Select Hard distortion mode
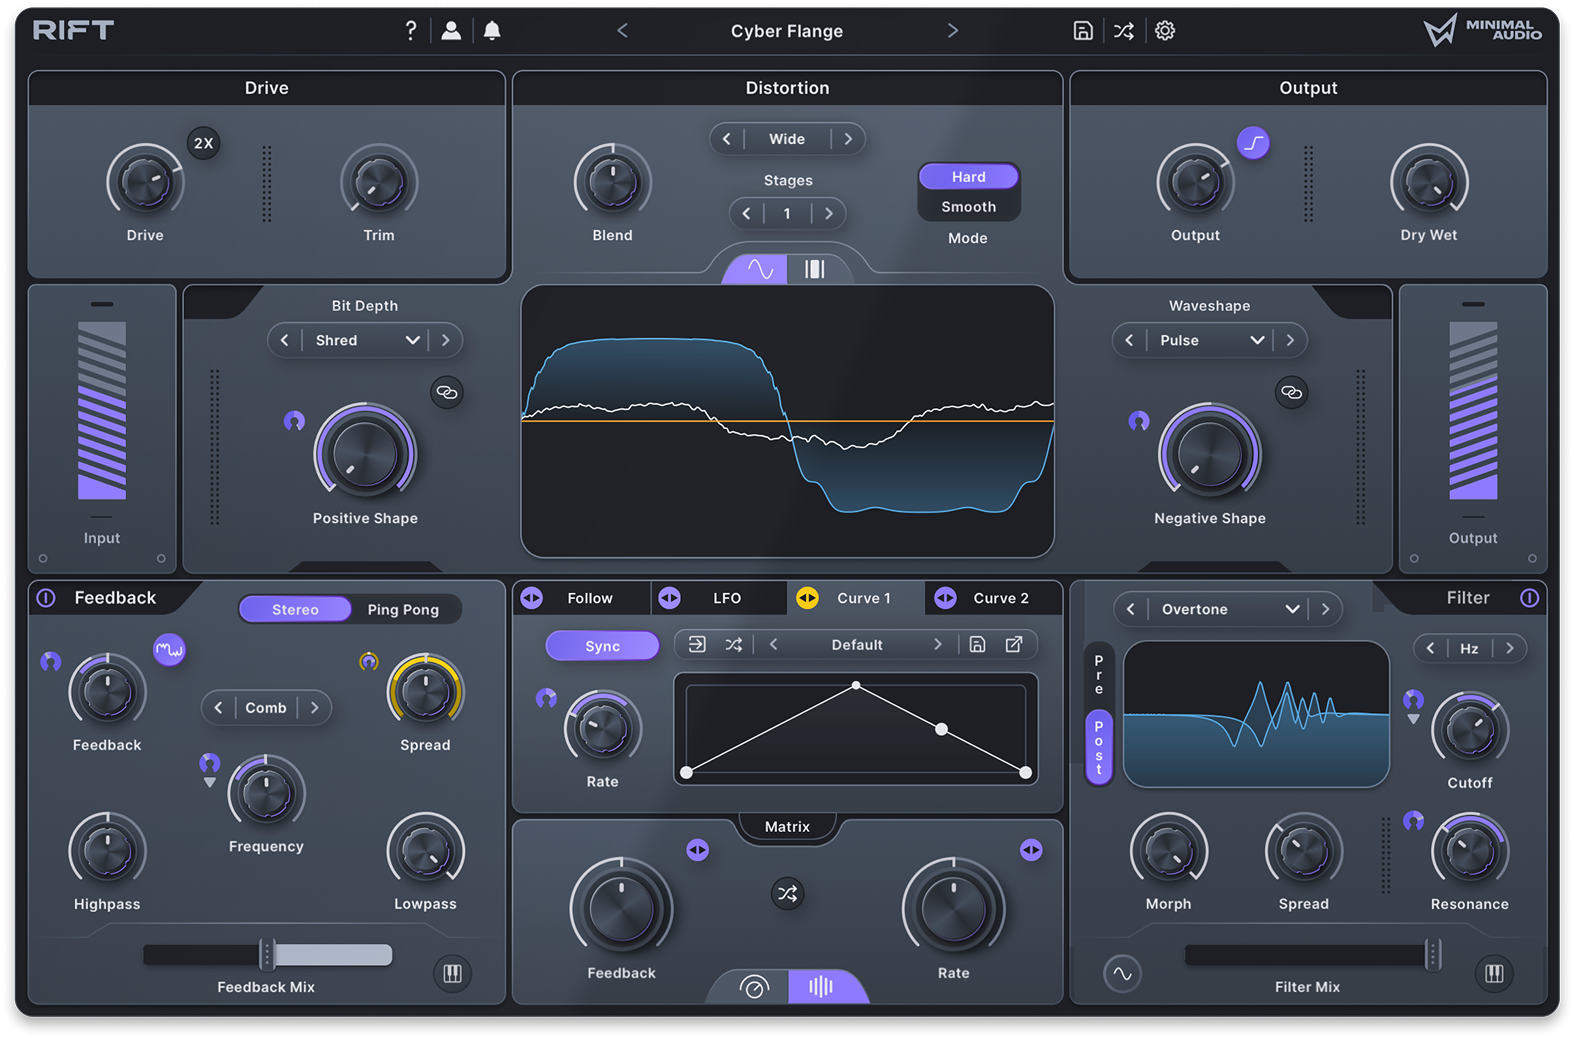This screenshot has width=1574, height=1038. (x=968, y=177)
